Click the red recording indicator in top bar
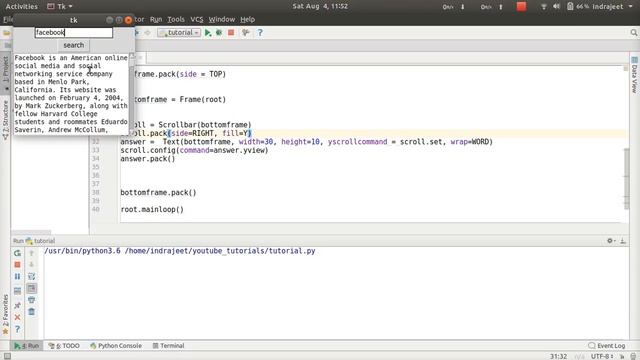Image resolution: width=640 pixels, height=360 pixels. 521,7
